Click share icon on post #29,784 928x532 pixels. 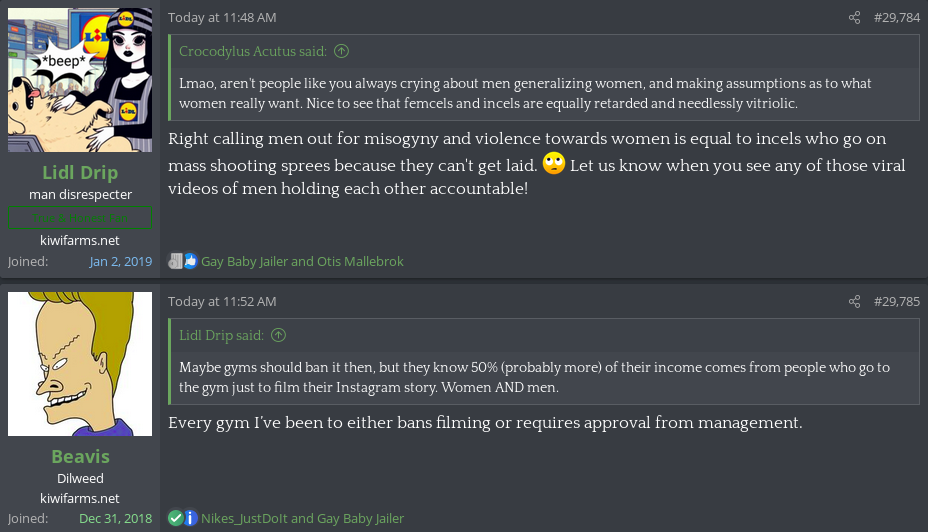854,18
